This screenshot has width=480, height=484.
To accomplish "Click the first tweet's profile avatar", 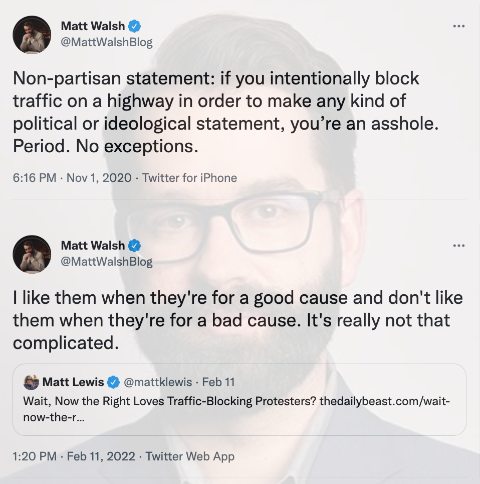I will pos(32,34).
